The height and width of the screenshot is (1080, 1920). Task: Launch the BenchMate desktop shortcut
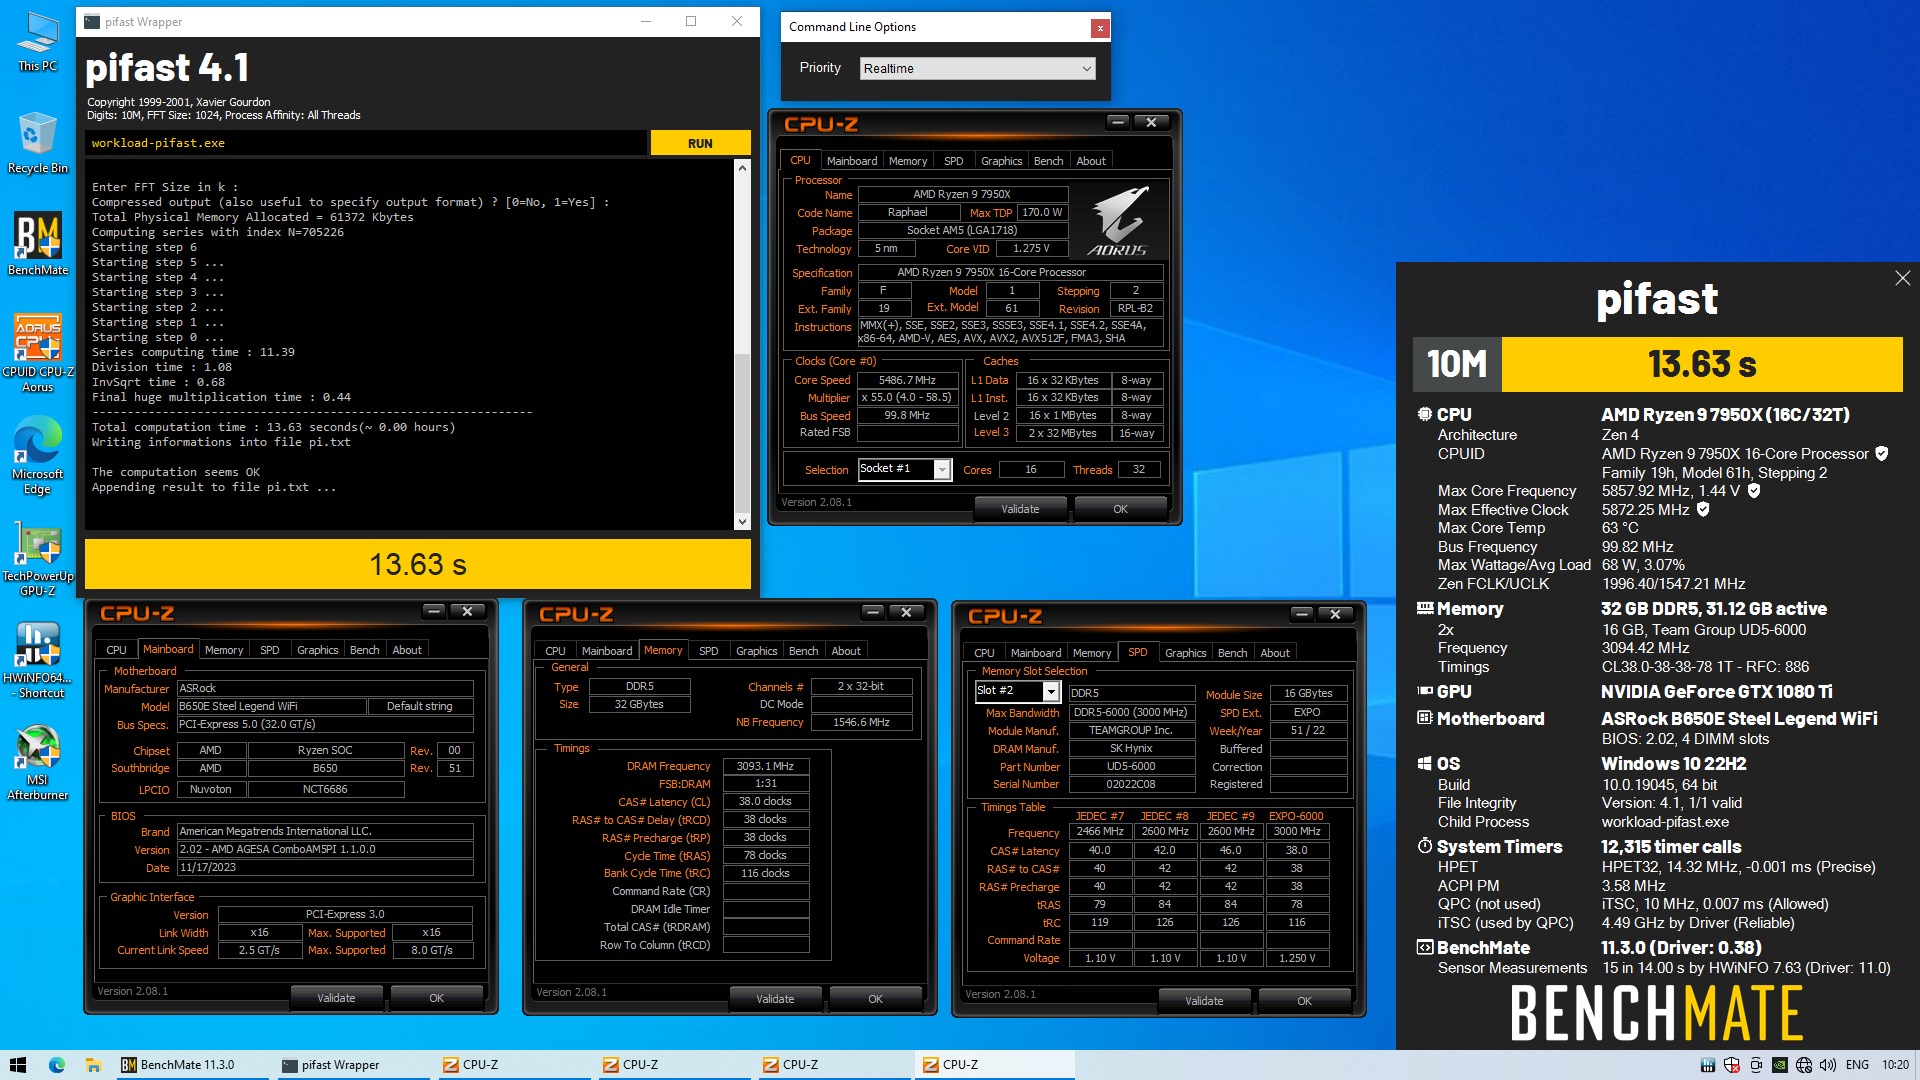point(38,245)
